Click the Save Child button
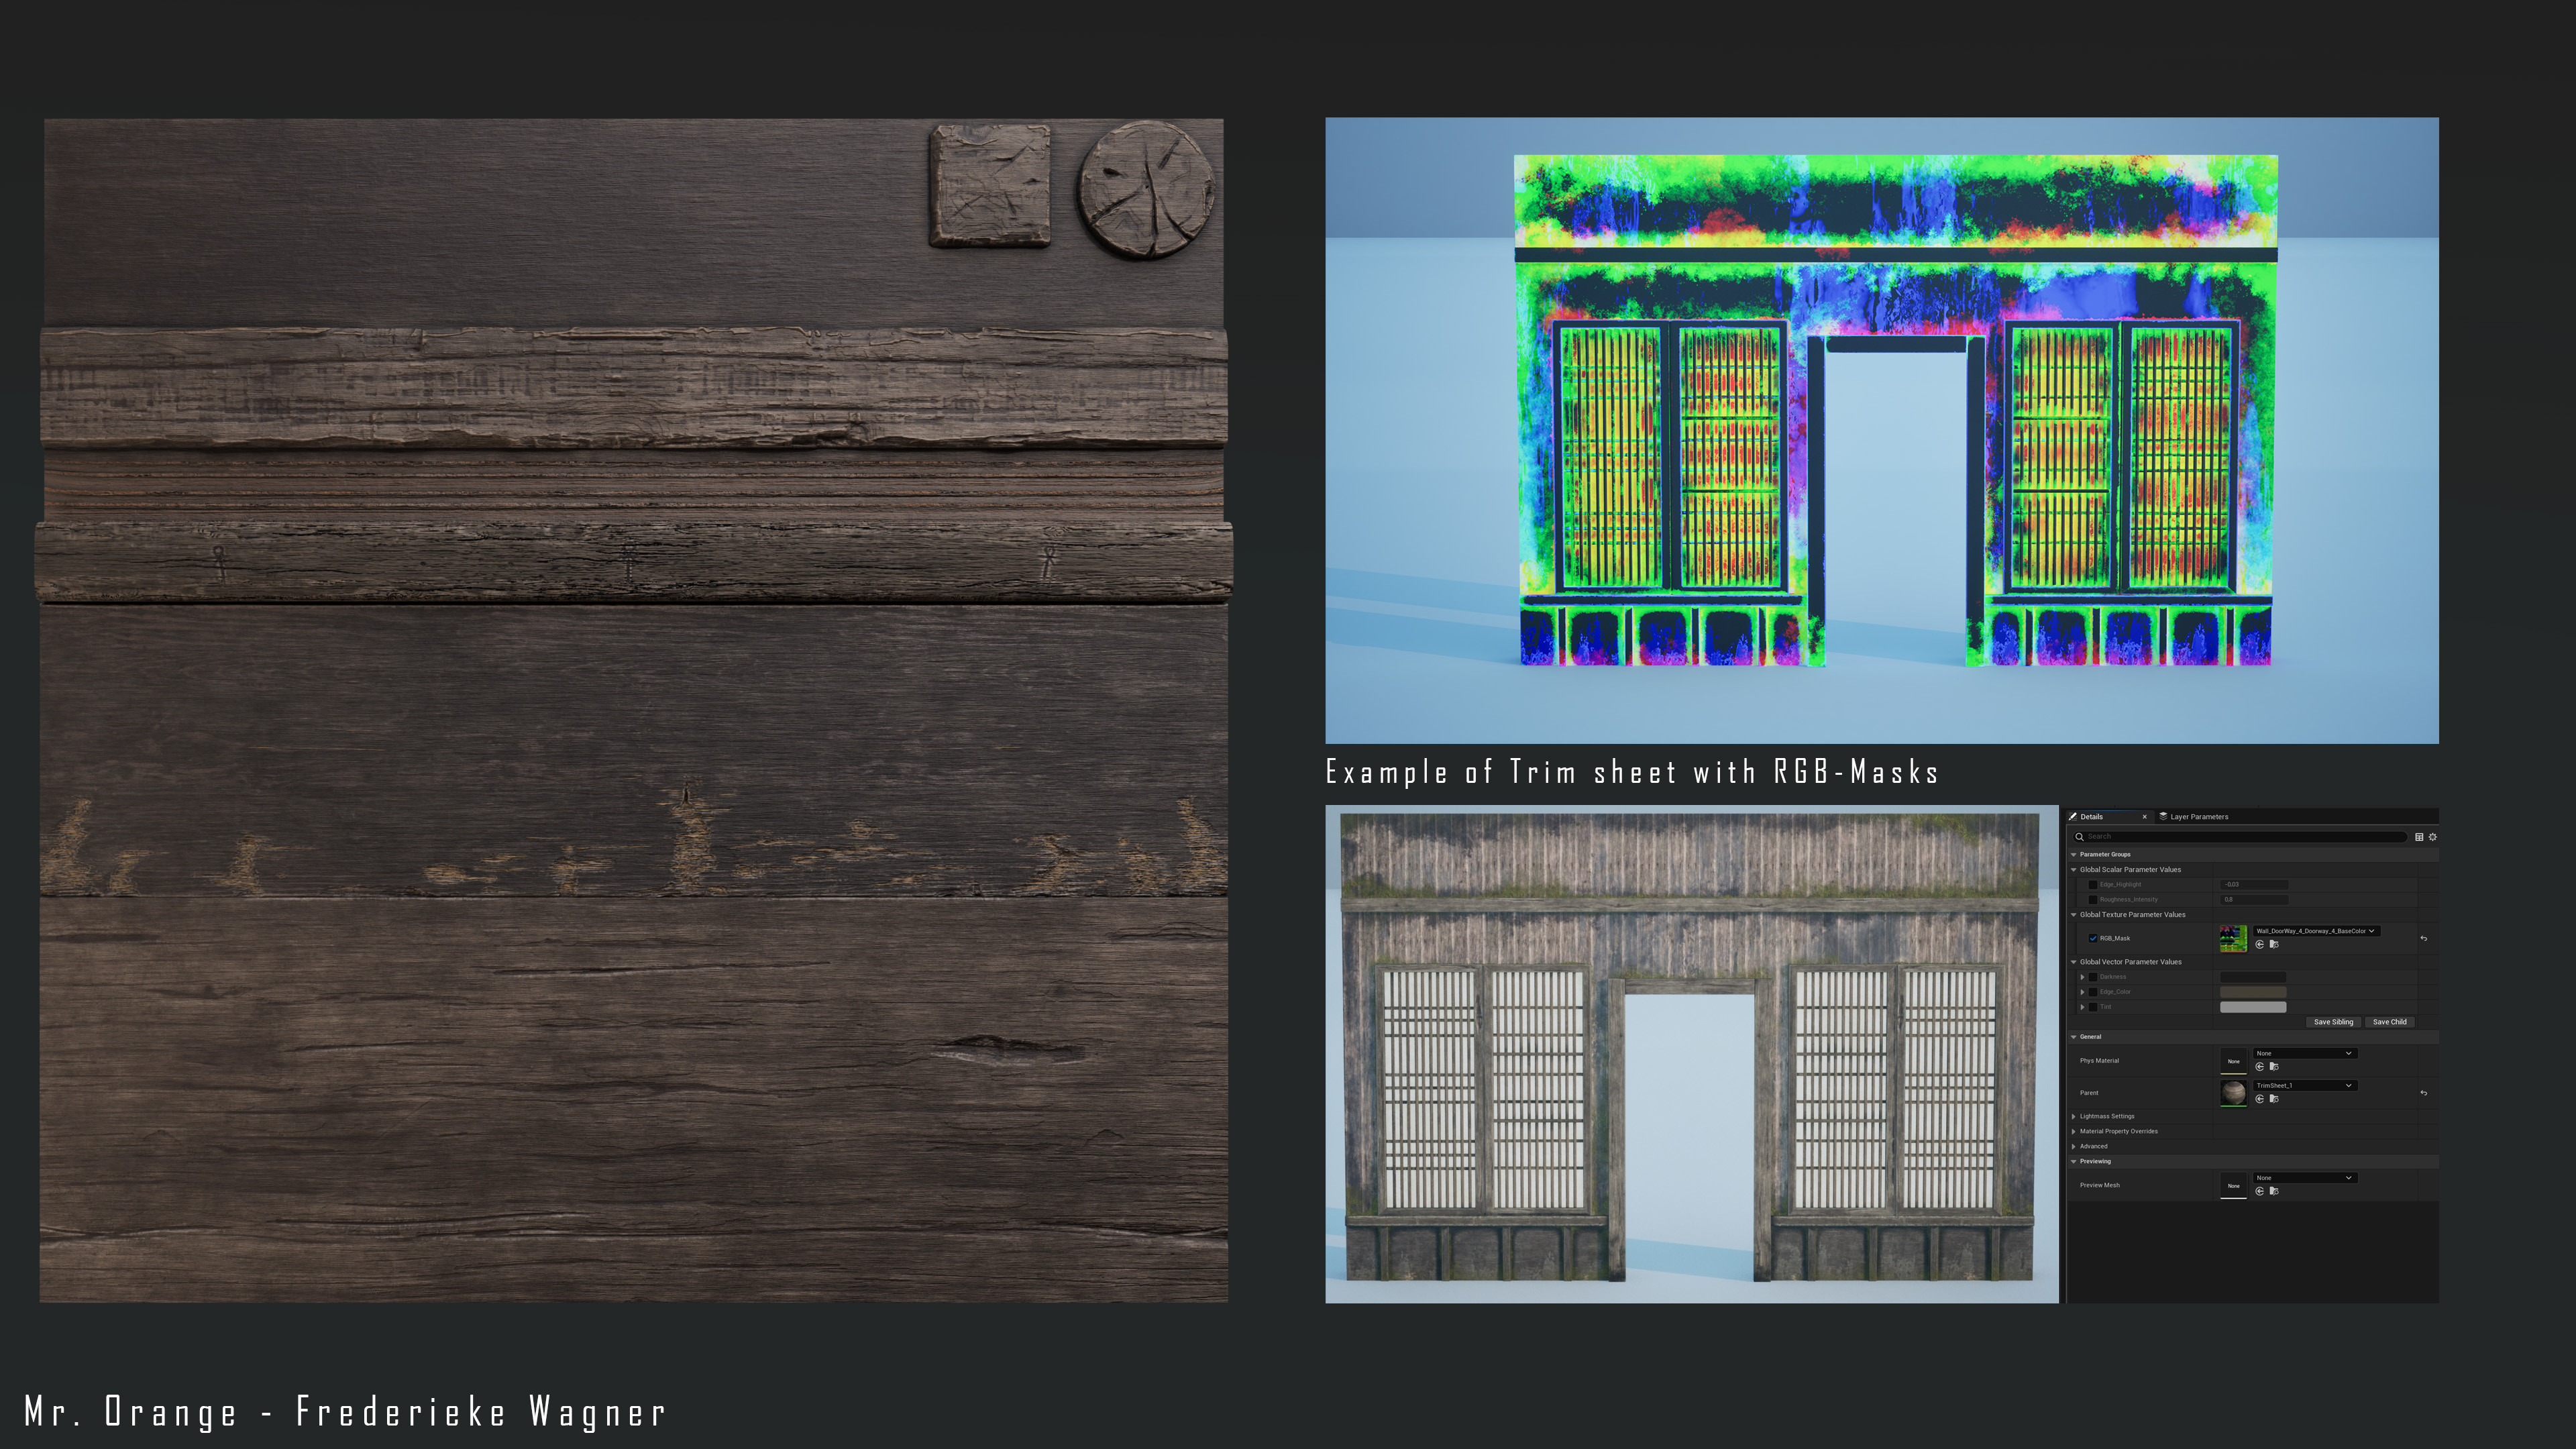 2389,1022
